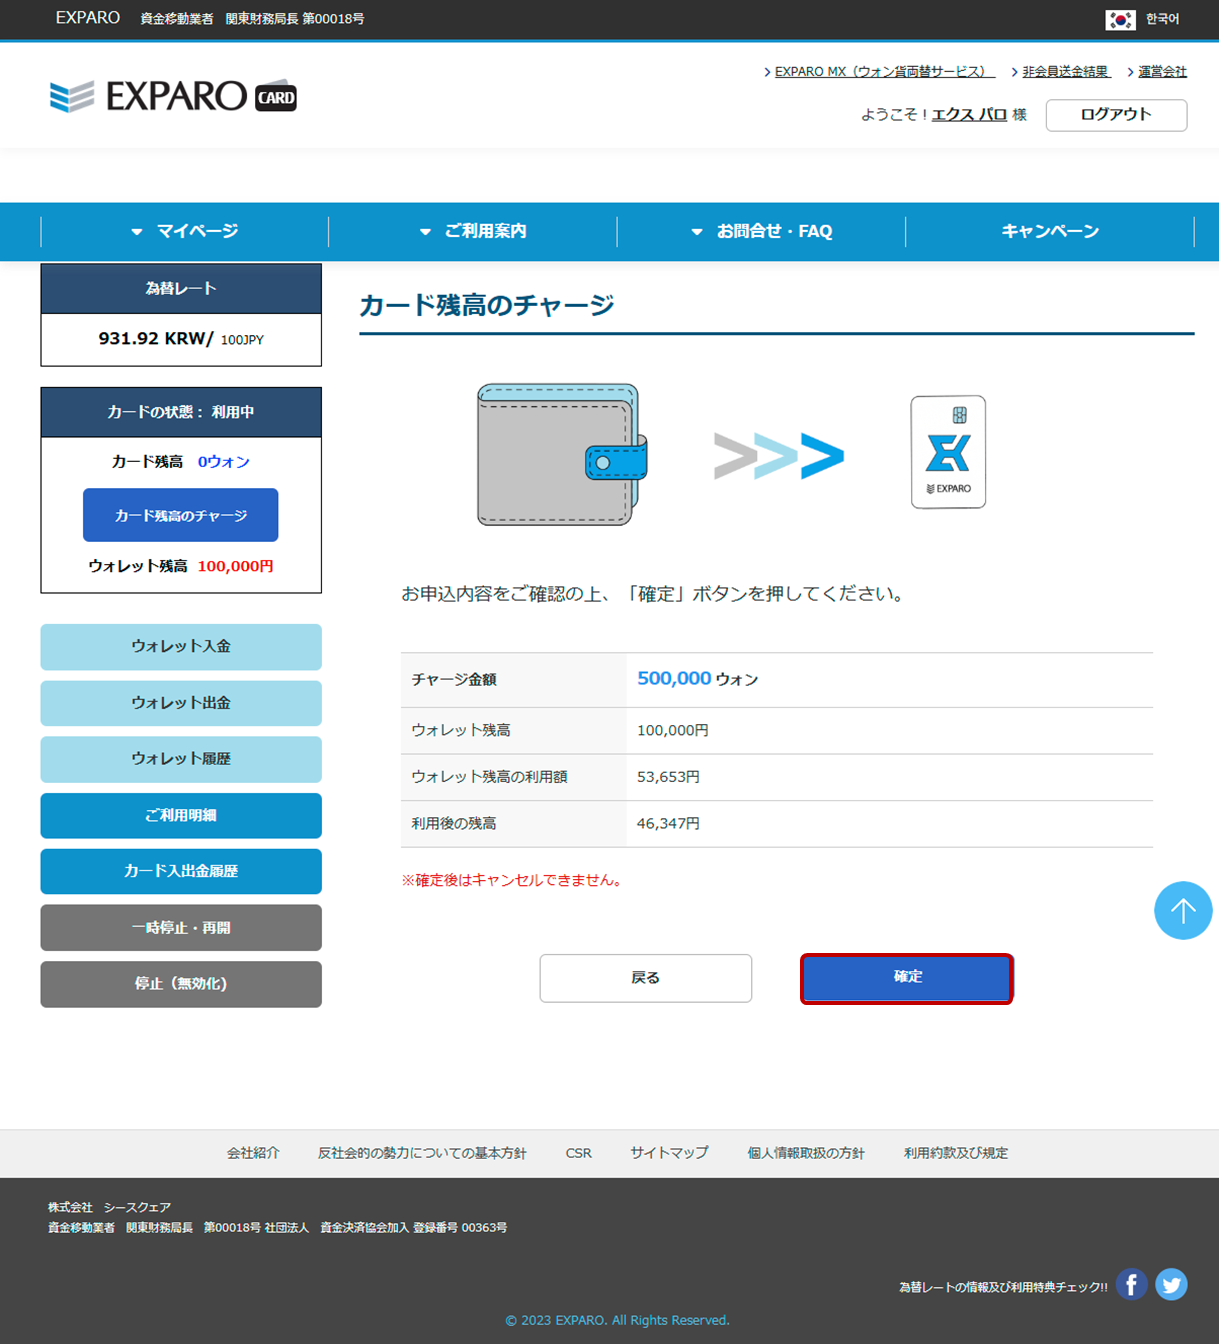Image resolution: width=1219 pixels, height=1344 pixels.
Task: Select 一時停止・再開 in the sidebar
Action: coord(181,928)
